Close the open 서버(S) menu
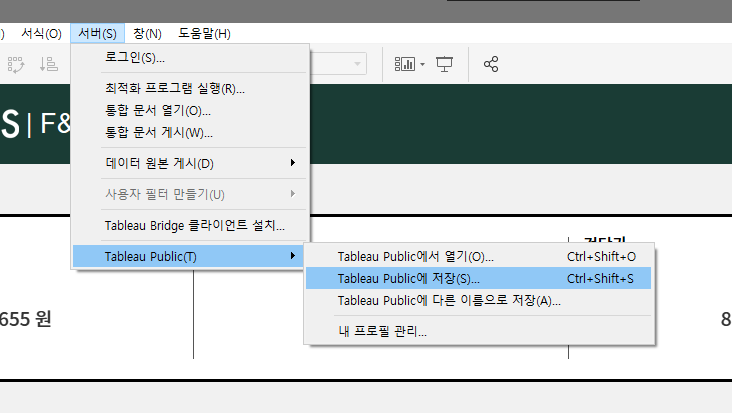Viewport: 732px width, 413px height. pyautogui.click(x=97, y=34)
